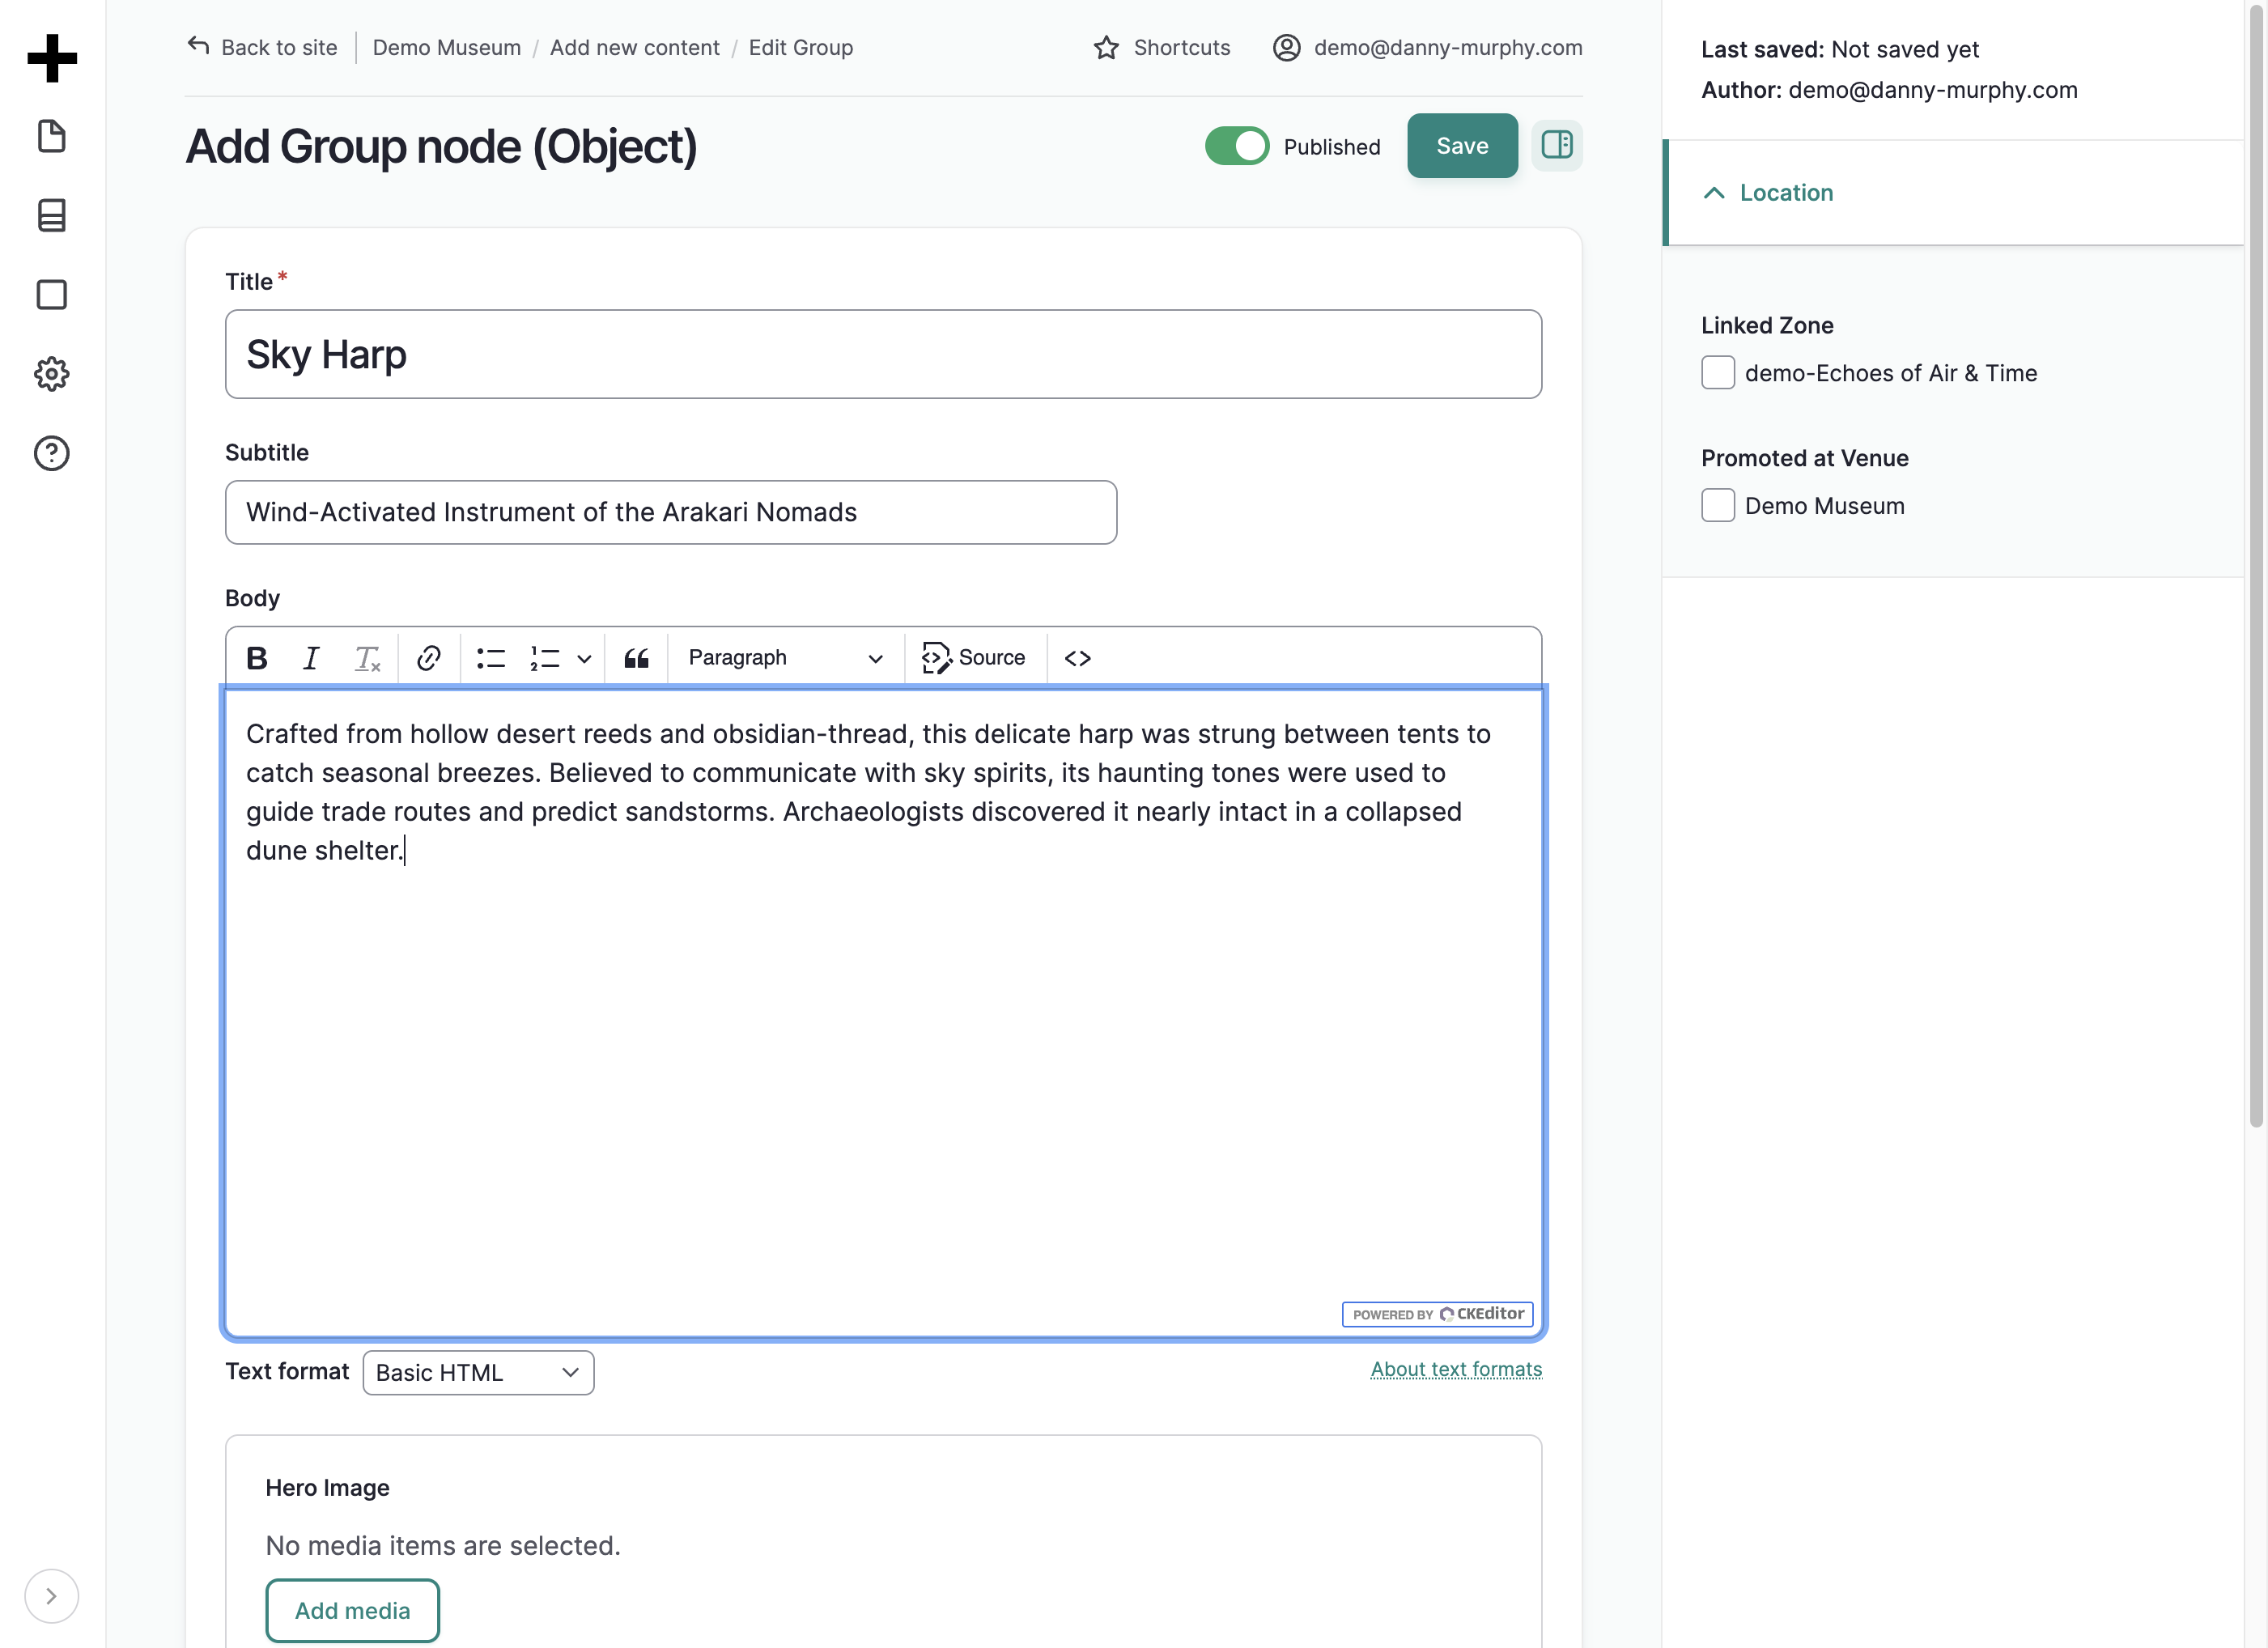Open the page document sidebar icon

(x=52, y=136)
